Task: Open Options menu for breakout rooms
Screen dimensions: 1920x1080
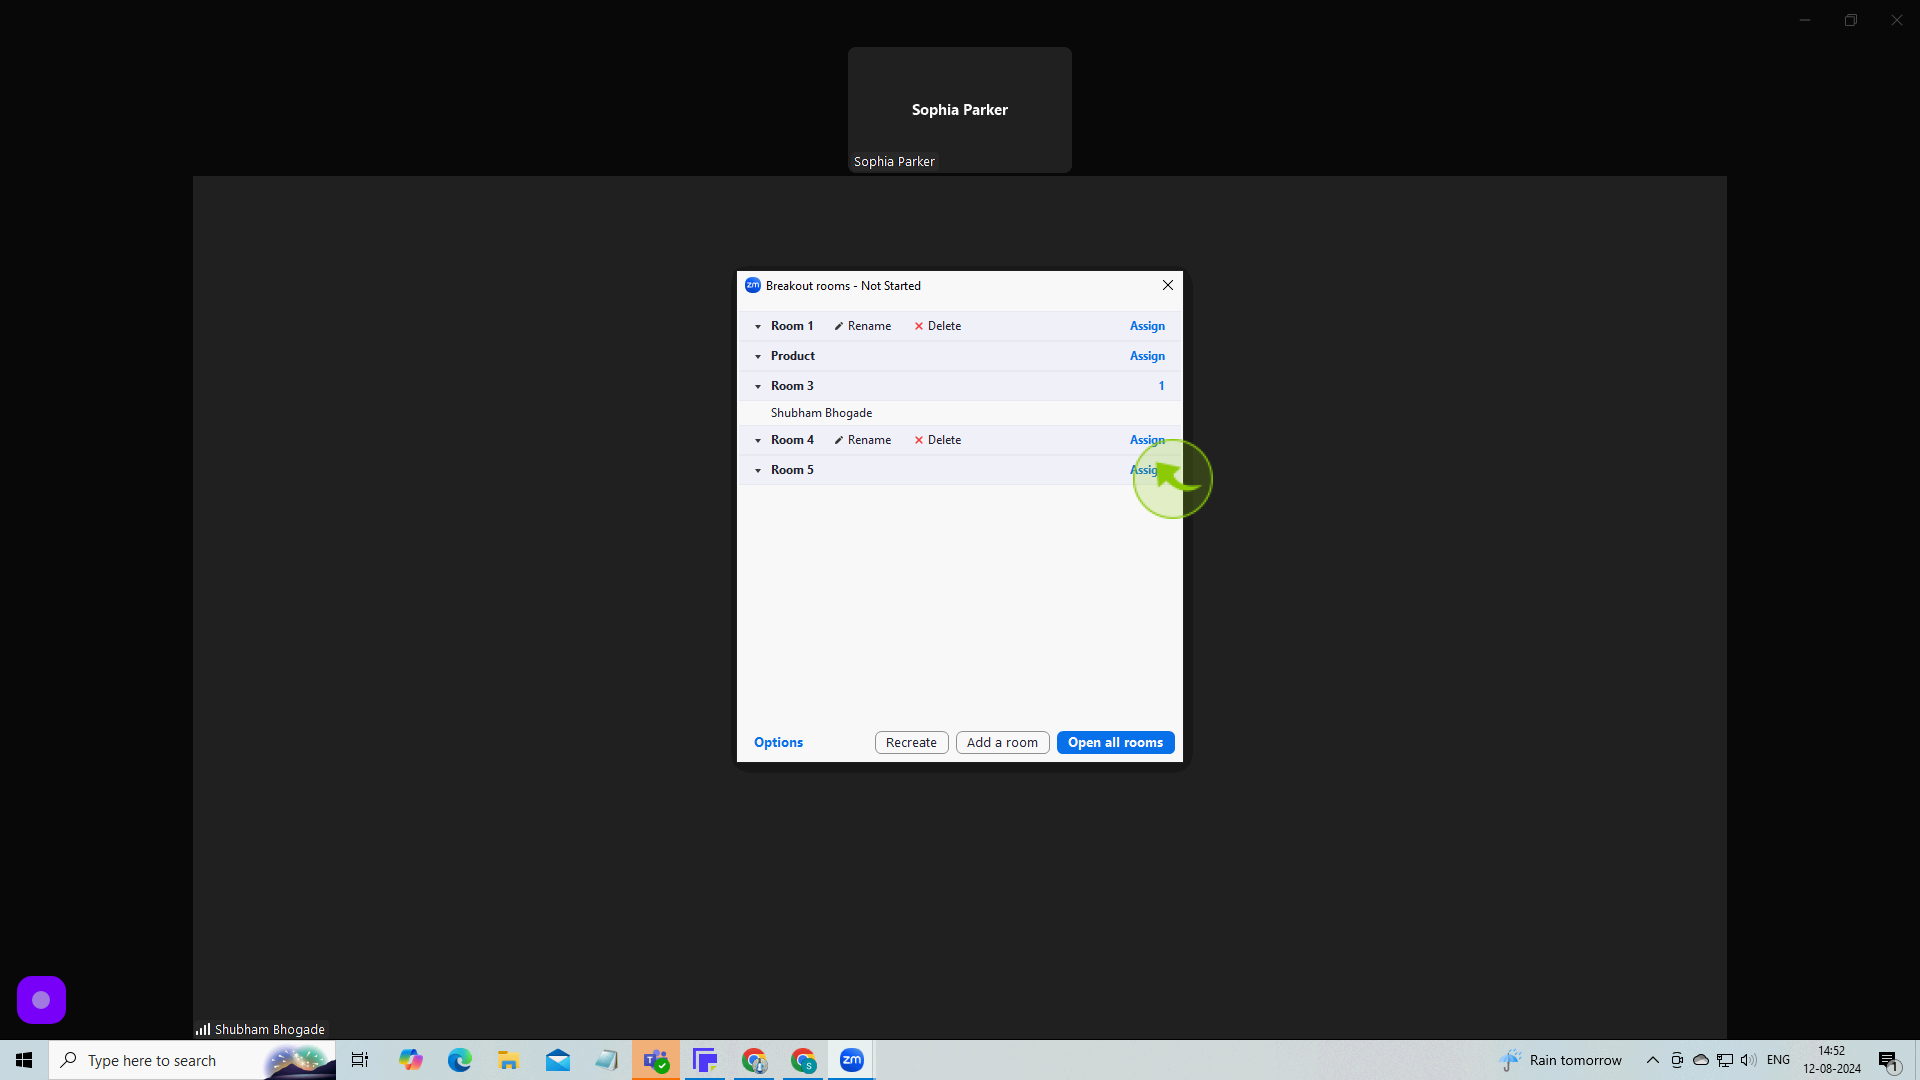Action: click(778, 741)
